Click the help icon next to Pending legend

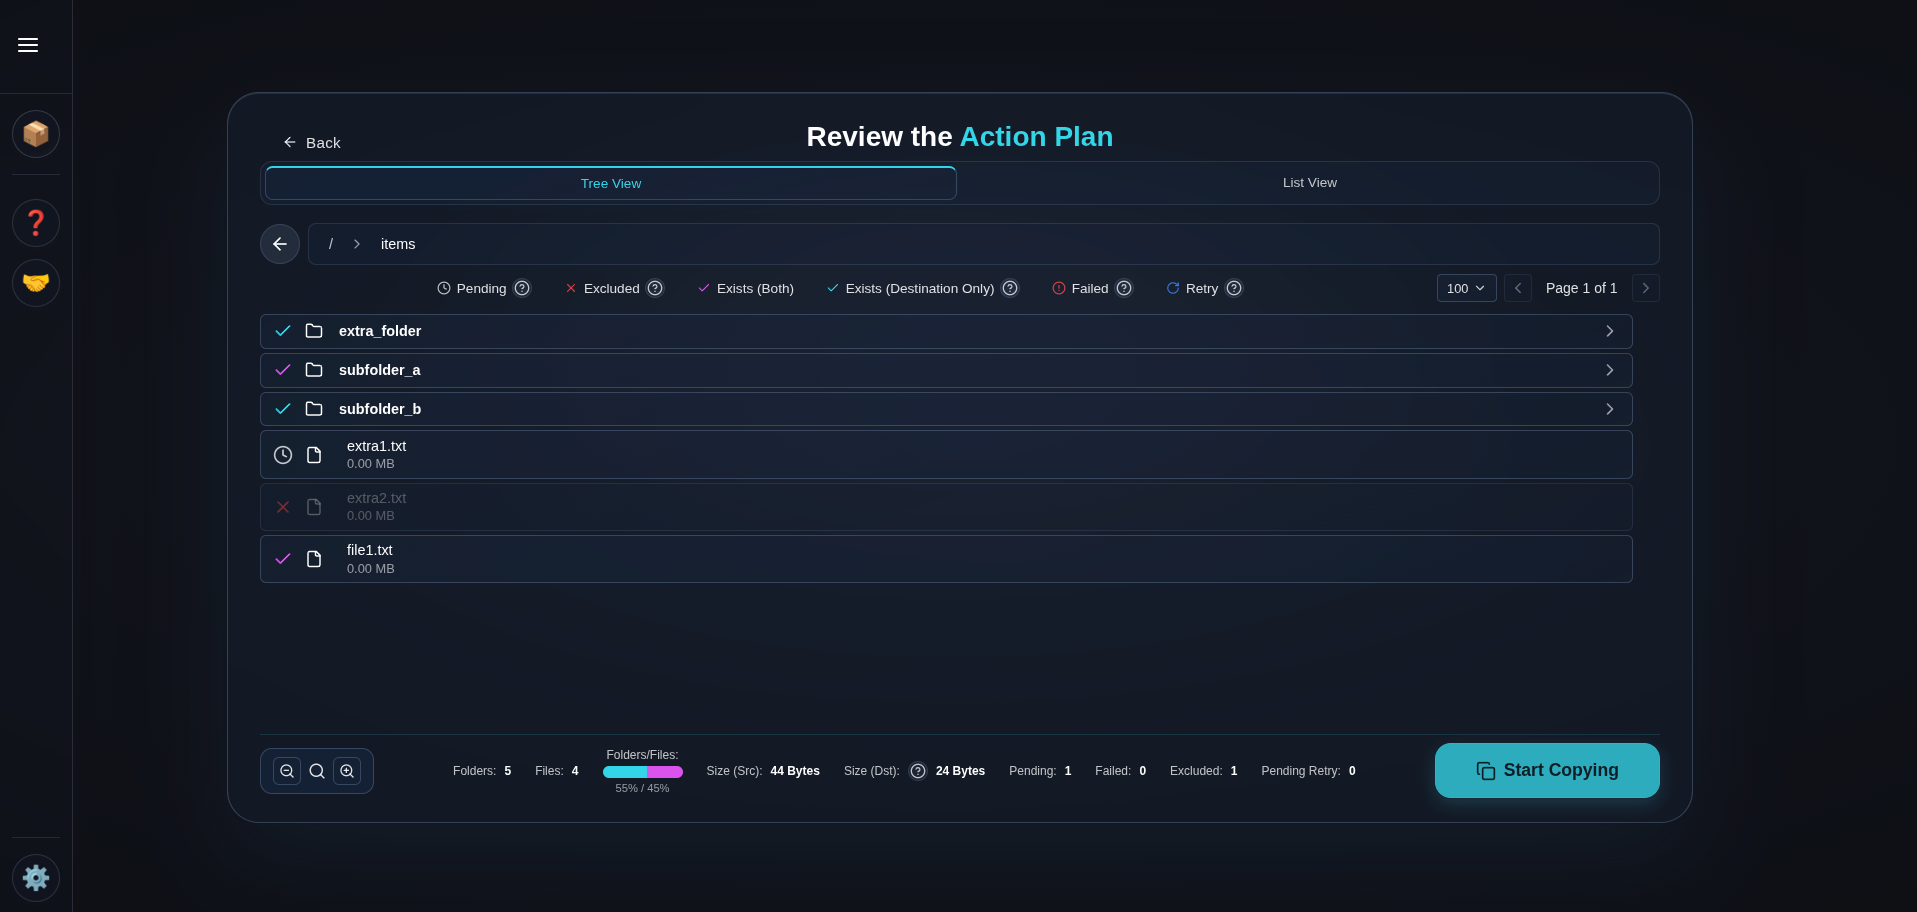pyautogui.click(x=521, y=288)
